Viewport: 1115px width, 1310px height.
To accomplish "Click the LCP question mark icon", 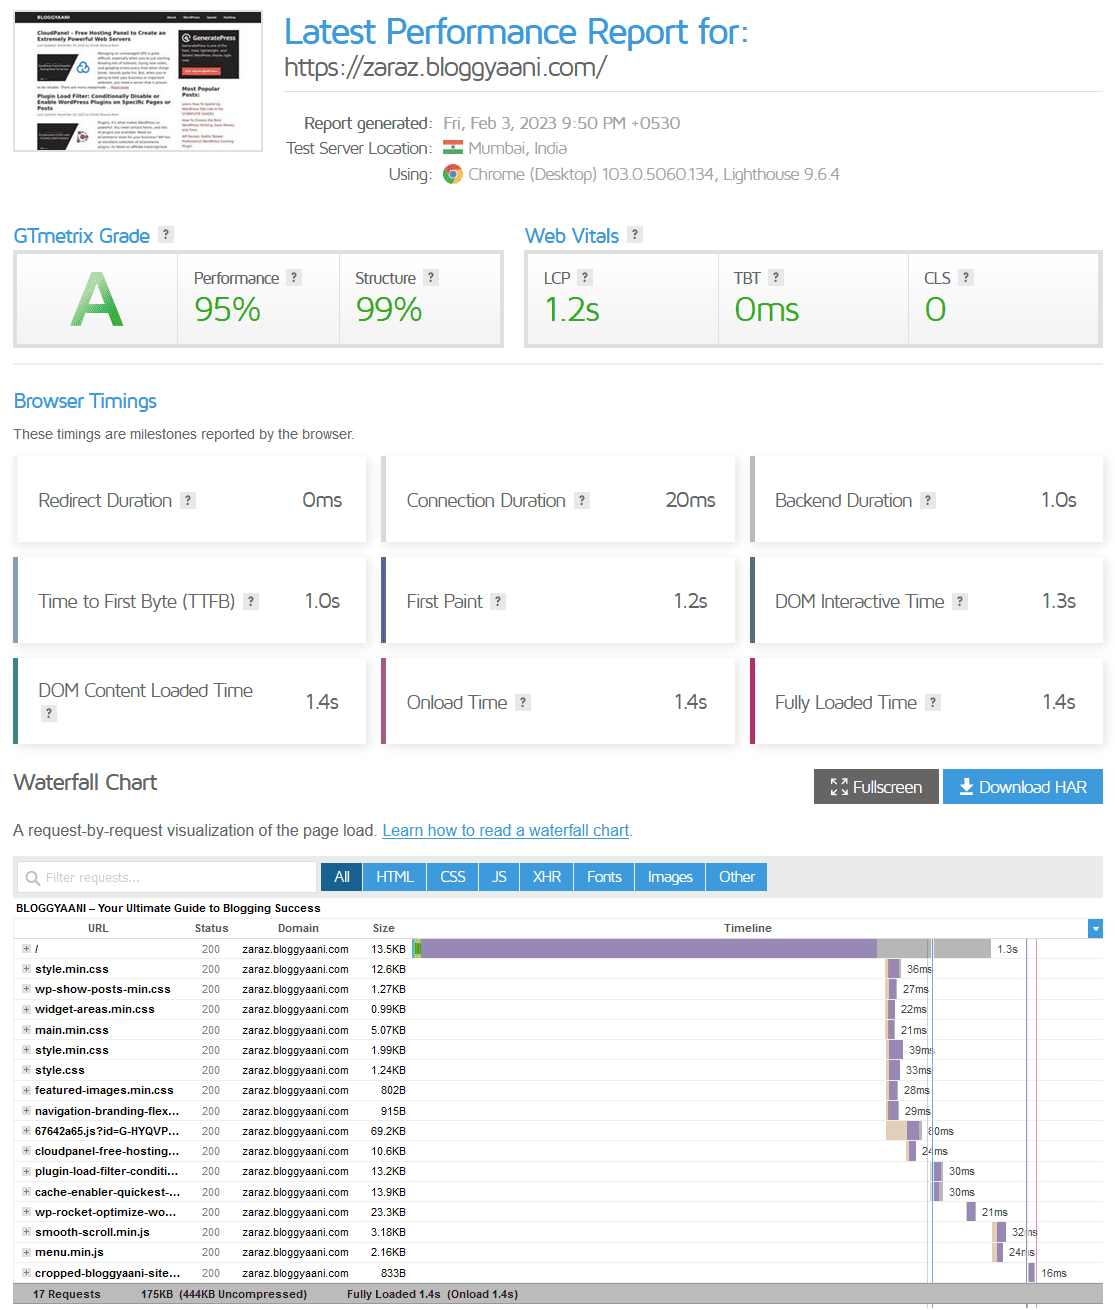I will pyautogui.click(x=586, y=277).
